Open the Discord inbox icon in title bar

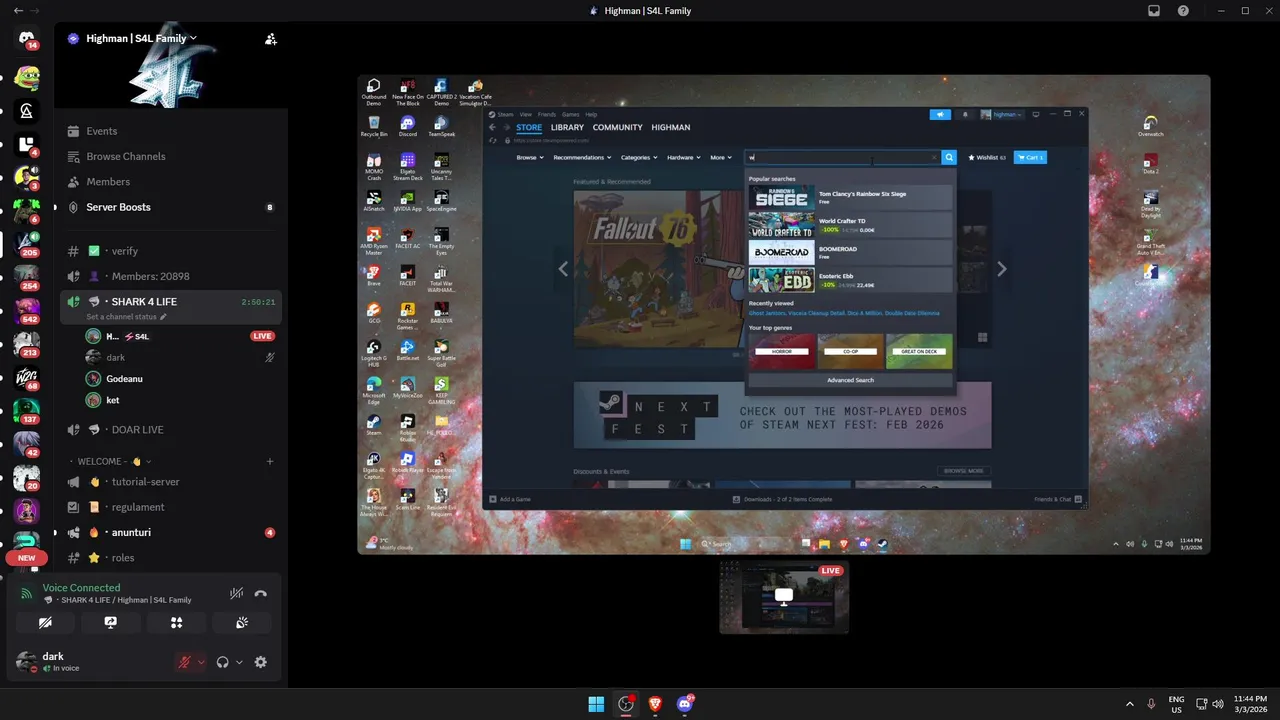coord(1154,11)
